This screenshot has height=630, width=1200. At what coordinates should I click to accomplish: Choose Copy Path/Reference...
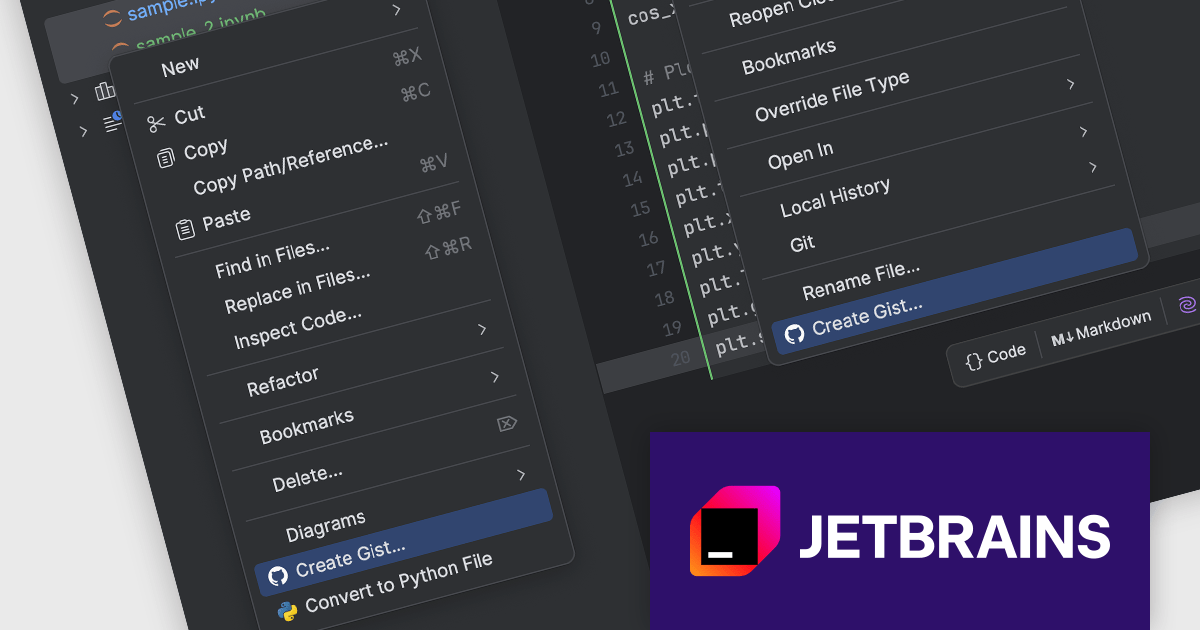pos(291,166)
